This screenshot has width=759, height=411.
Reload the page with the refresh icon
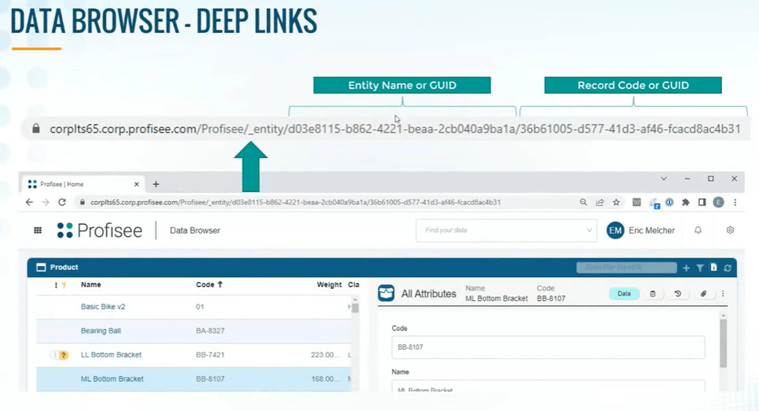click(x=62, y=202)
